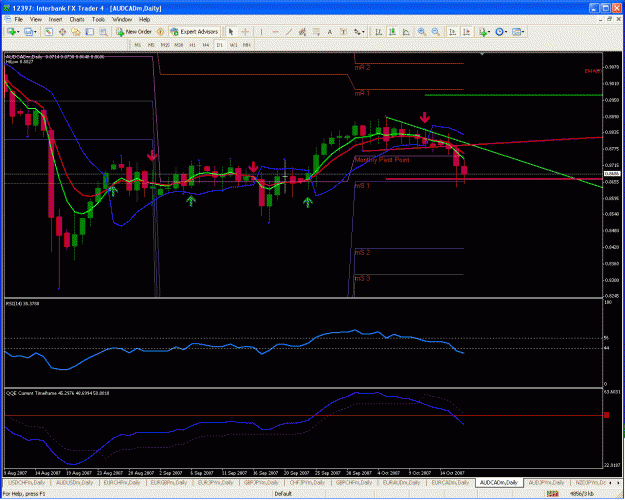Open the Data Window crosshair-target icon
The image size is (625, 500).
(63, 32)
